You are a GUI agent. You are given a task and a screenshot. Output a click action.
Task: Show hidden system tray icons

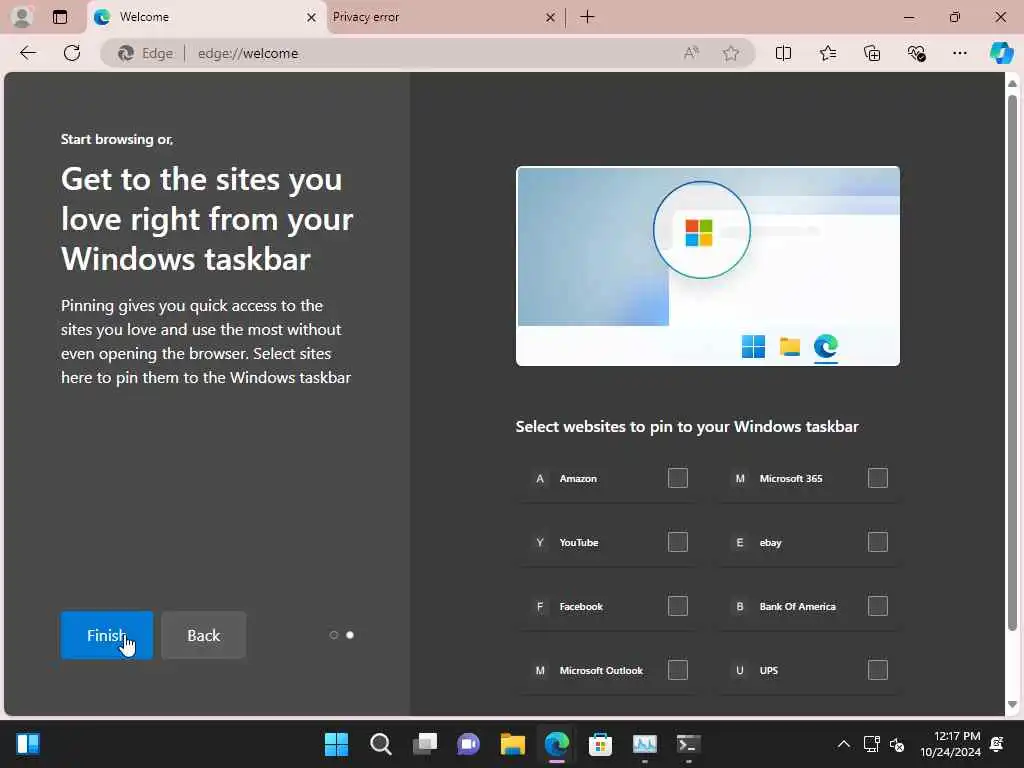click(844, 744)
